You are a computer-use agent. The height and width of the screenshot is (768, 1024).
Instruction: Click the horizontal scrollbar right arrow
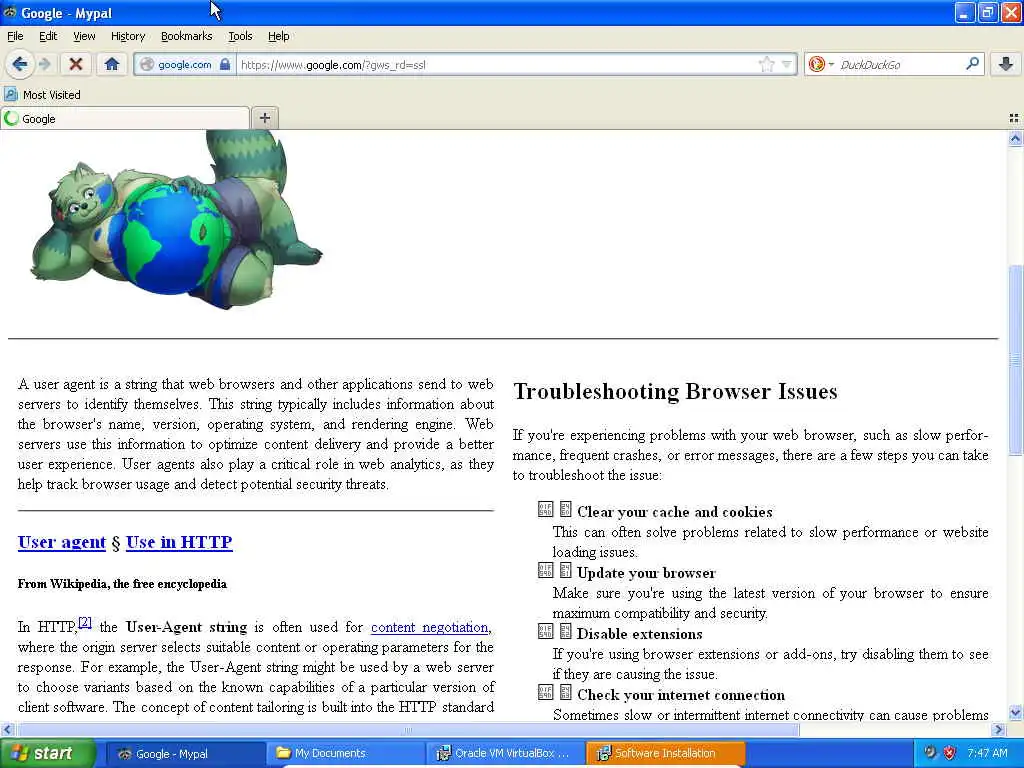click(x=999, y=729)
